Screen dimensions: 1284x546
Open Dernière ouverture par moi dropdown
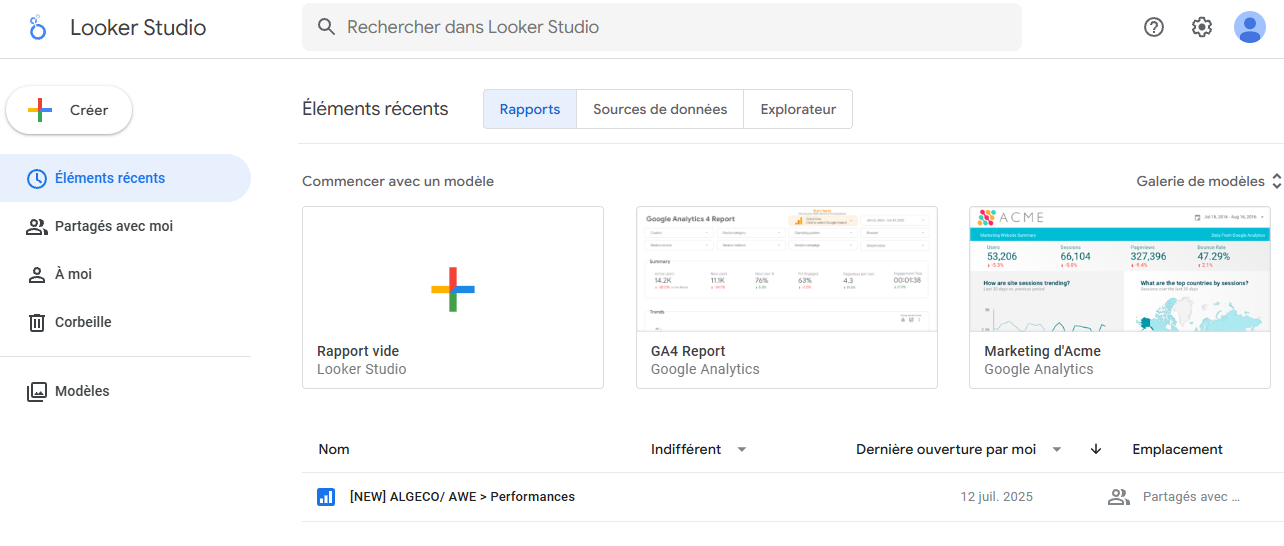pyautogui.click(x=959, y=450)
